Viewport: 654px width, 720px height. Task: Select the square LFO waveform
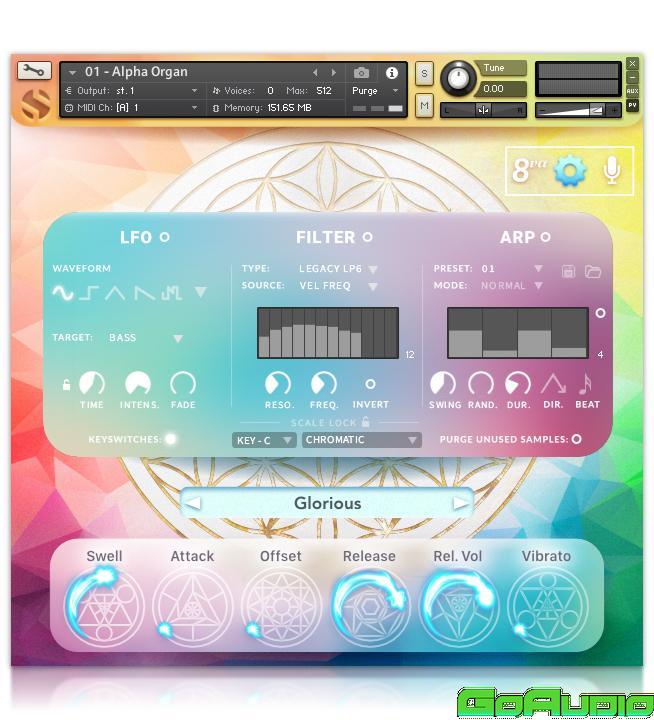(x=89, y=292)
